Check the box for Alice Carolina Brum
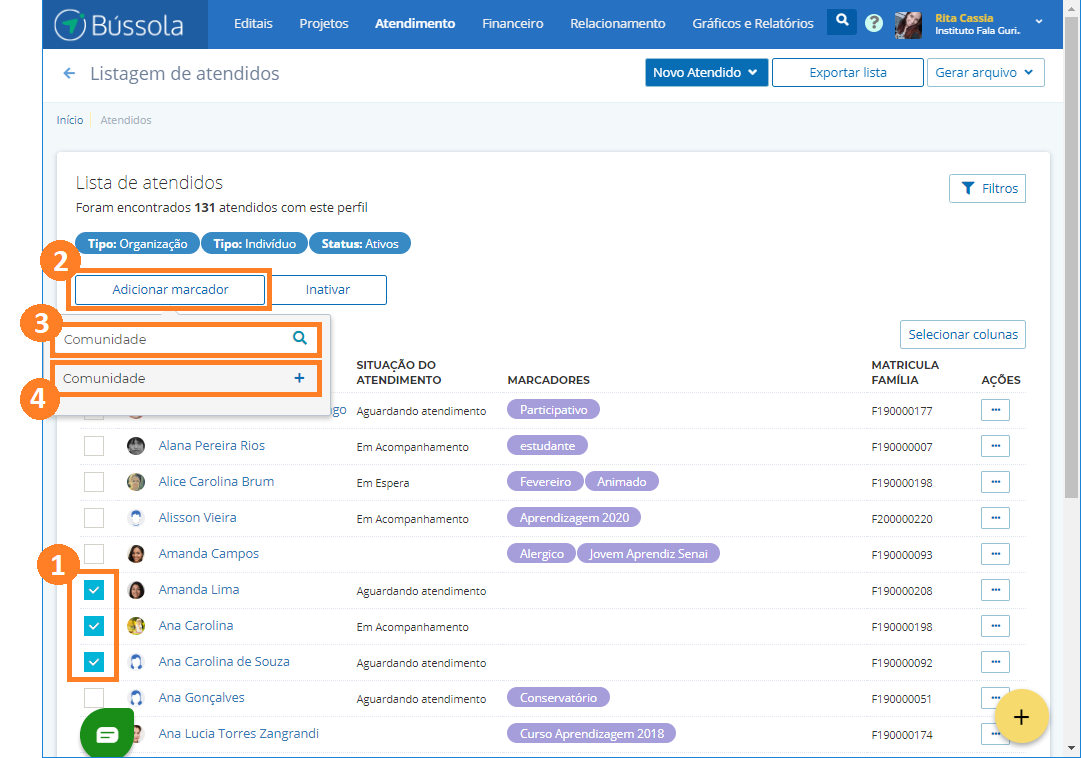Viewport: 1081px width, 758px height. [x=94, y=481]
